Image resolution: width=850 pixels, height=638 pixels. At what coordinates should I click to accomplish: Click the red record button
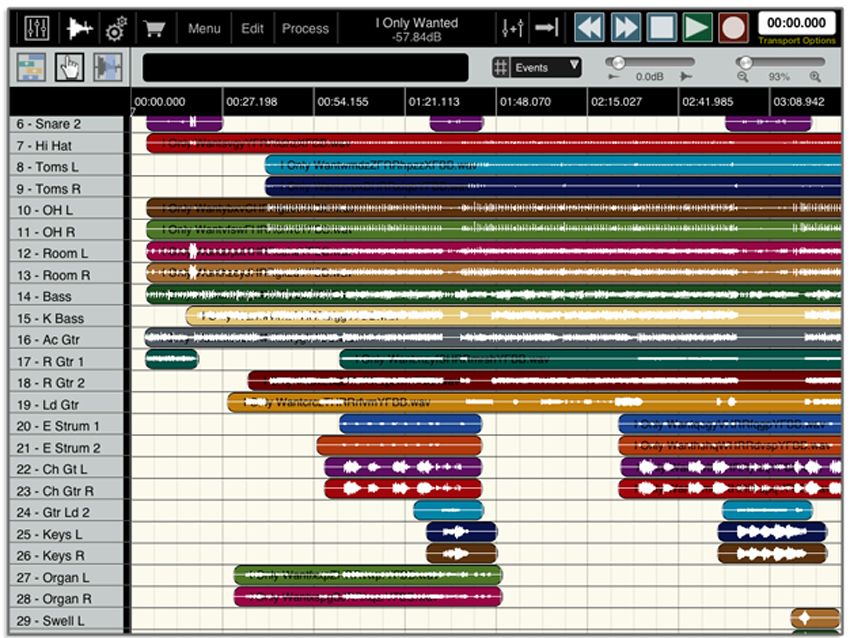coord(733,27)
